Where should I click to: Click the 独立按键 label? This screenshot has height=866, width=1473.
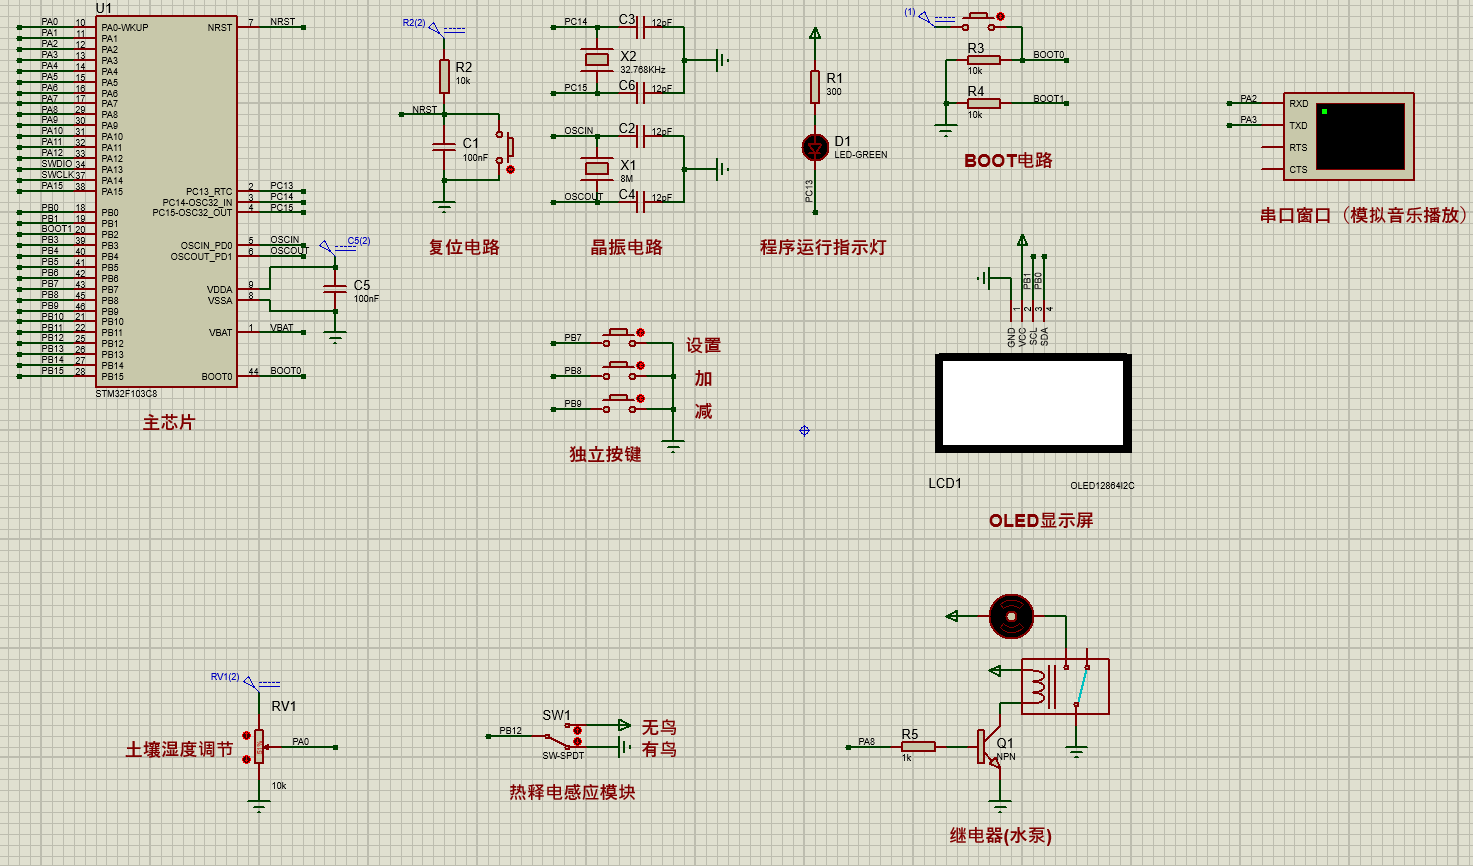(x=605, y=454)
